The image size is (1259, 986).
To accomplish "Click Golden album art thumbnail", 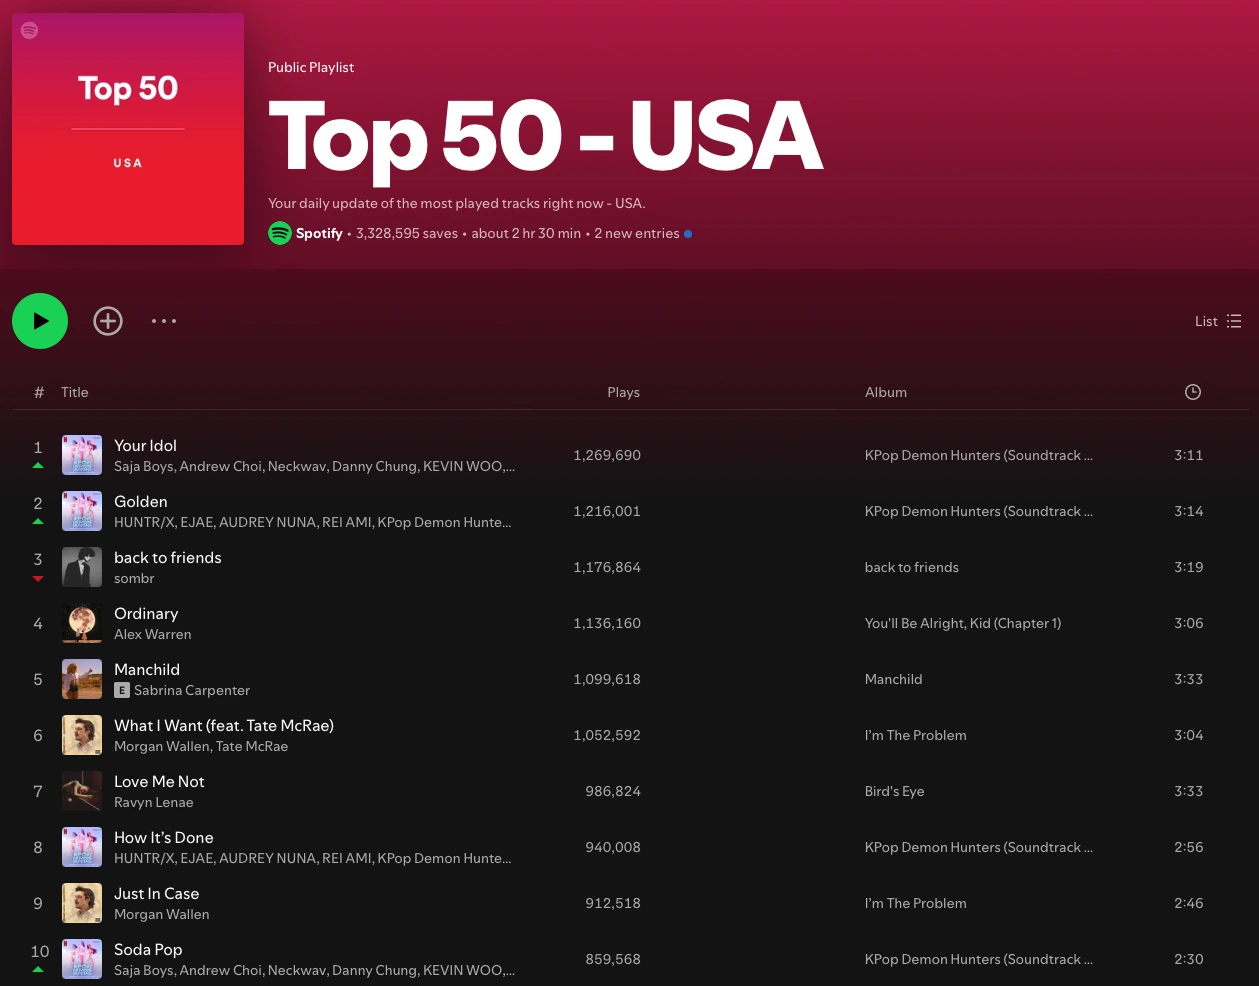I will click(x=82, y=511).
